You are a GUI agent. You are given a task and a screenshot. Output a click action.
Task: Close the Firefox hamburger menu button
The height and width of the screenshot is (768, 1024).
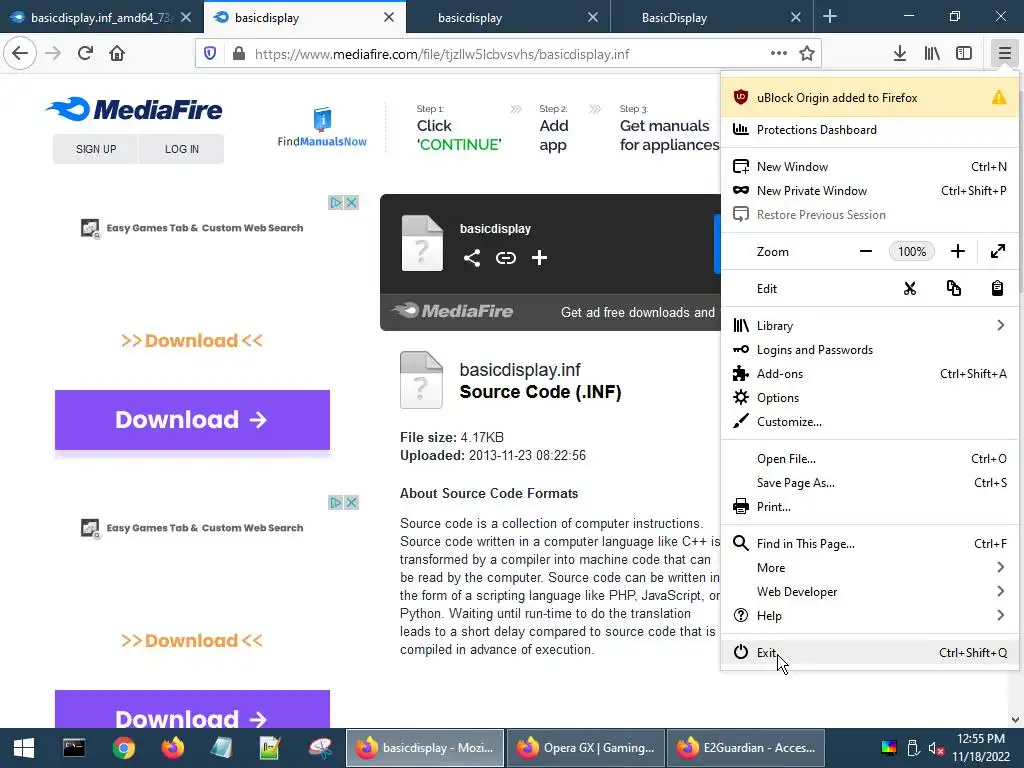coord(1004,54)
